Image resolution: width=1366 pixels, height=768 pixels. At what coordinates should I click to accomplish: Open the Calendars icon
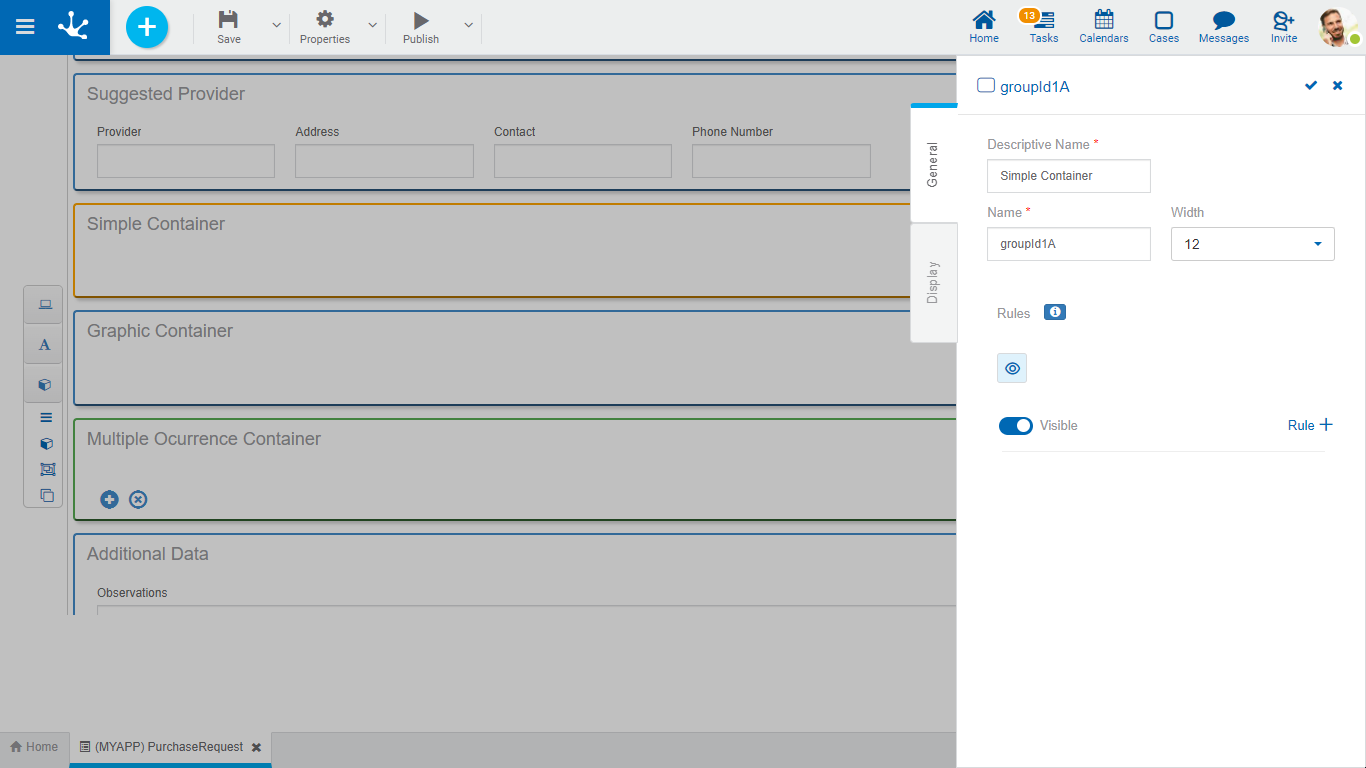(1103, 20)
